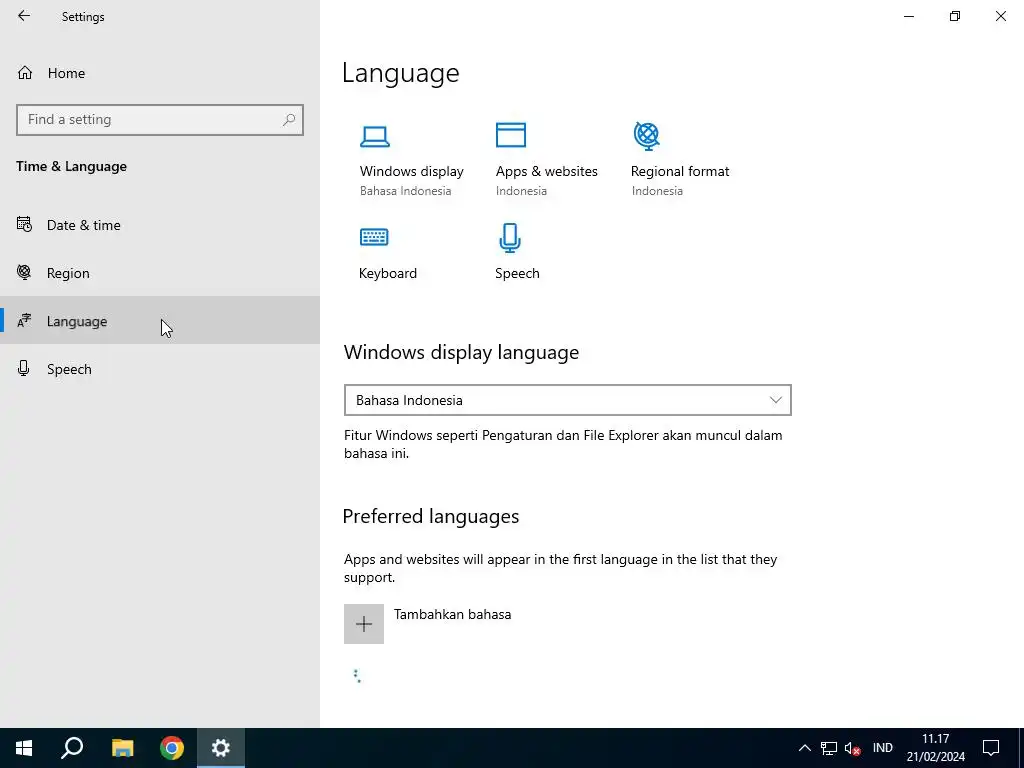This screenshot has height=768, width=1024.
Task: Minimize the Settings window
Action: (908, 16)
